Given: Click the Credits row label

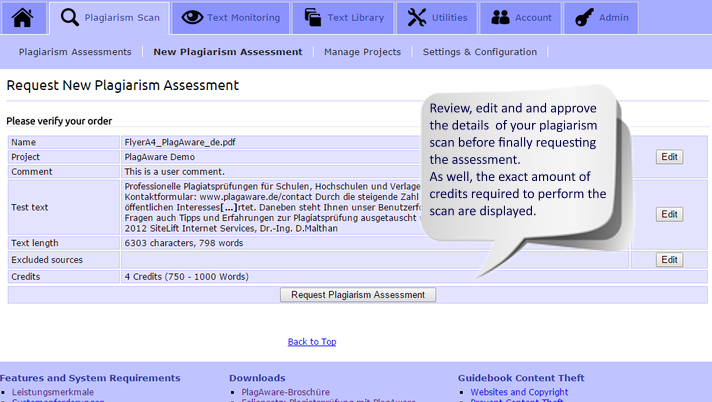Looking at the screenshot, I should pos(25,277).
